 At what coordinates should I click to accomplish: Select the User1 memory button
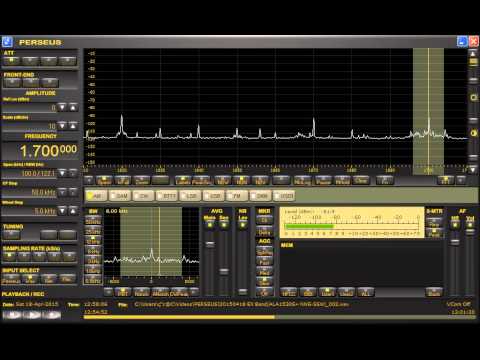pos(327,293)
